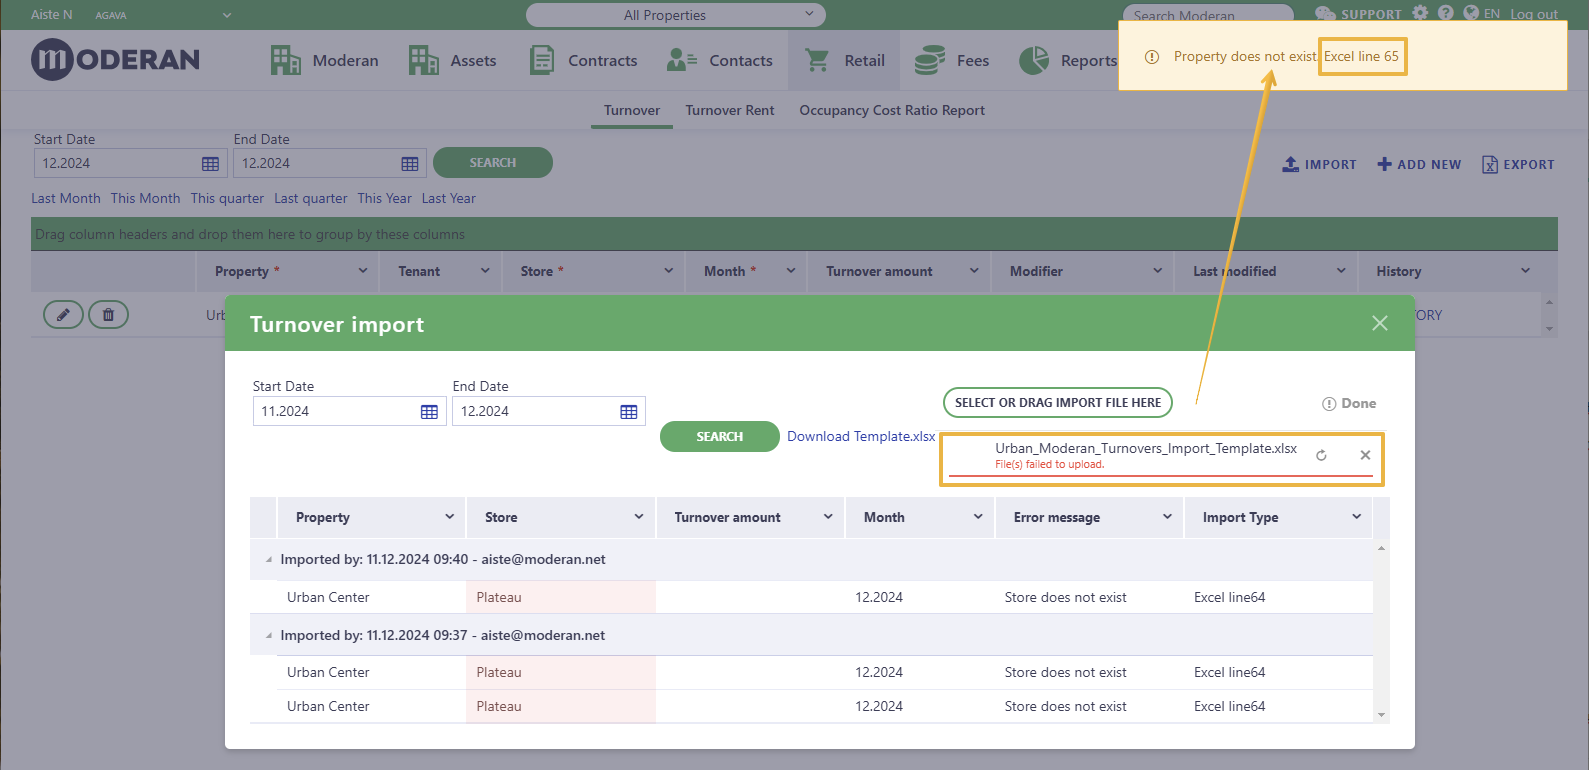The width and height of the screenshot is (1589, 770).
Task: Open the Property column dropdown in the import table
Action: 449,517
